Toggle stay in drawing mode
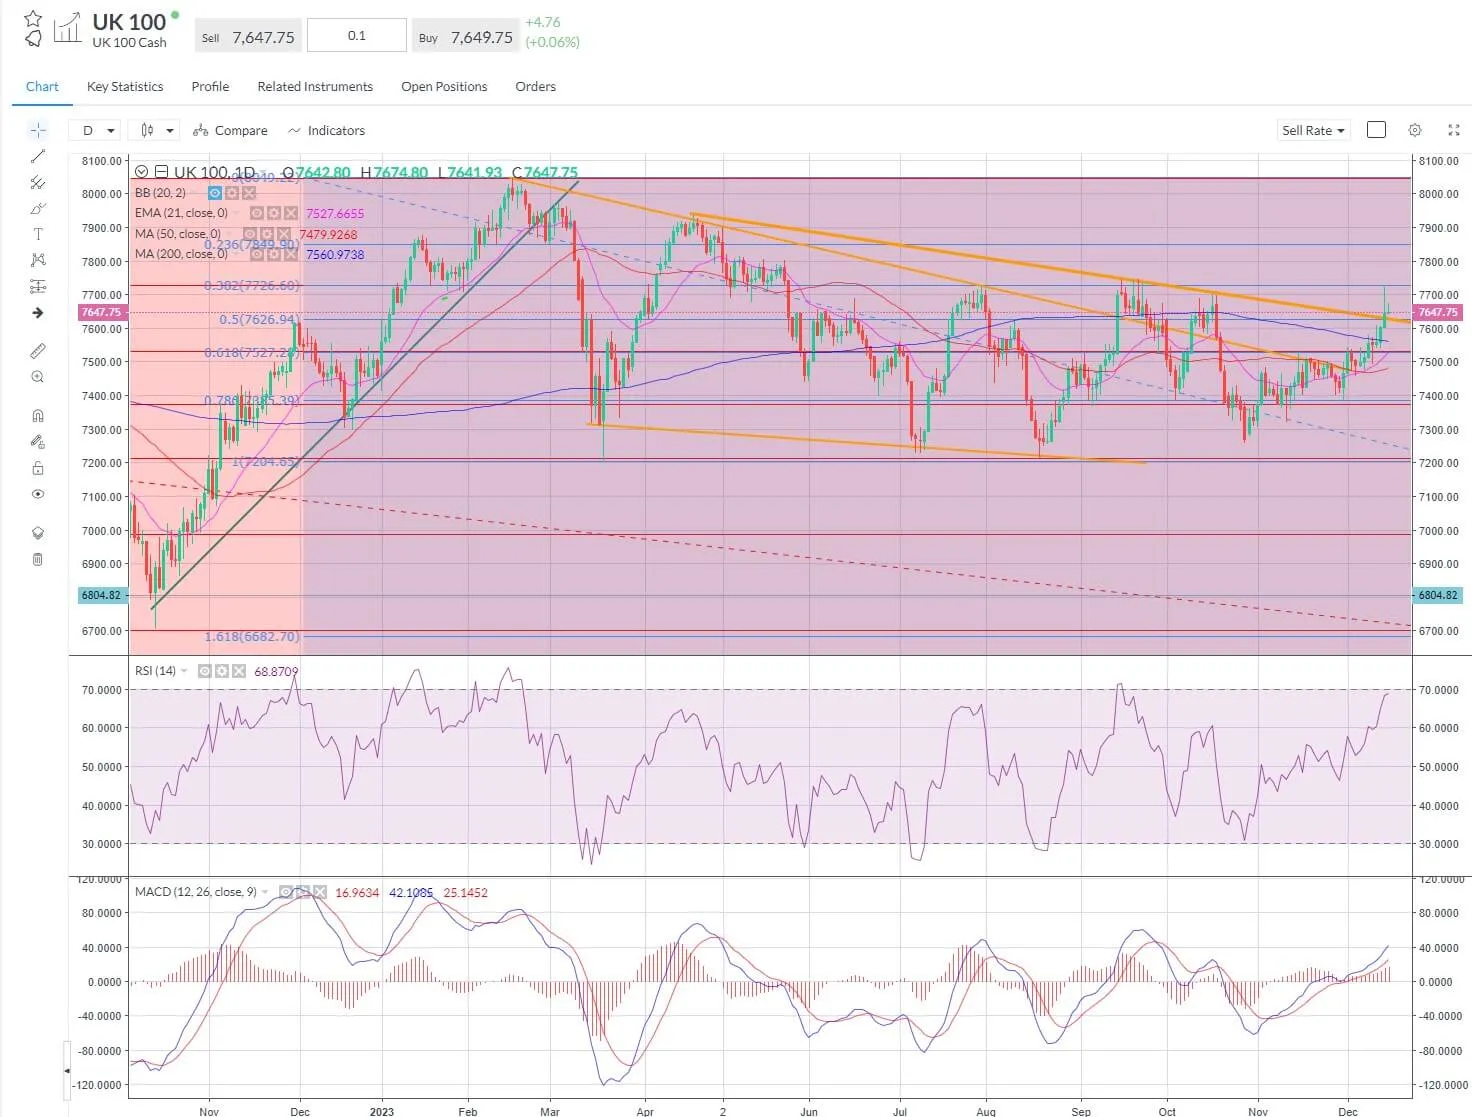Screen dimensions: 1472x1117 pos(38,441)
